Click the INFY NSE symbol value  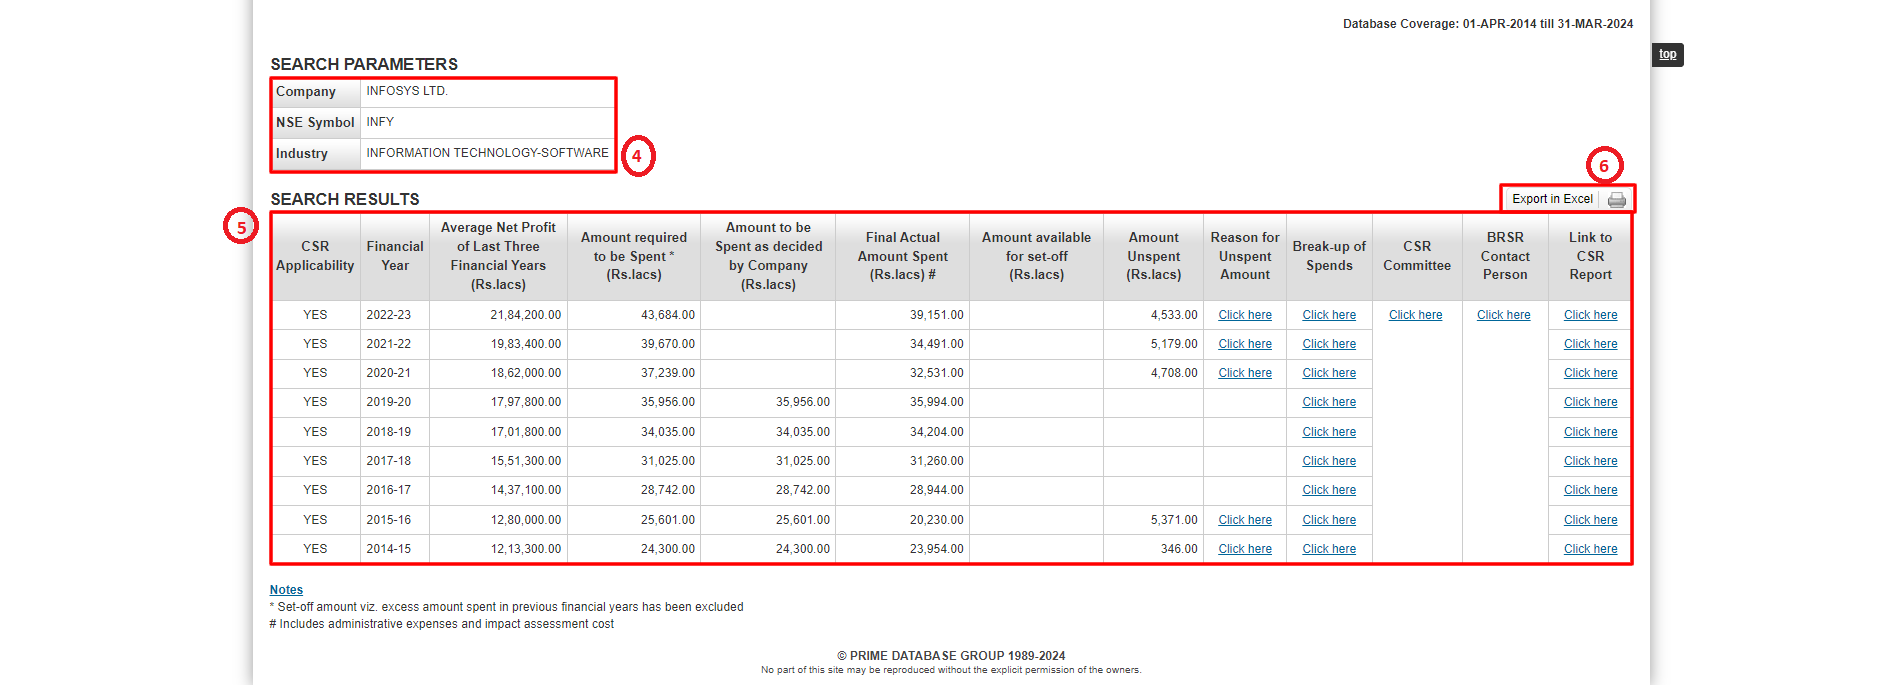[x=380, y=122]
